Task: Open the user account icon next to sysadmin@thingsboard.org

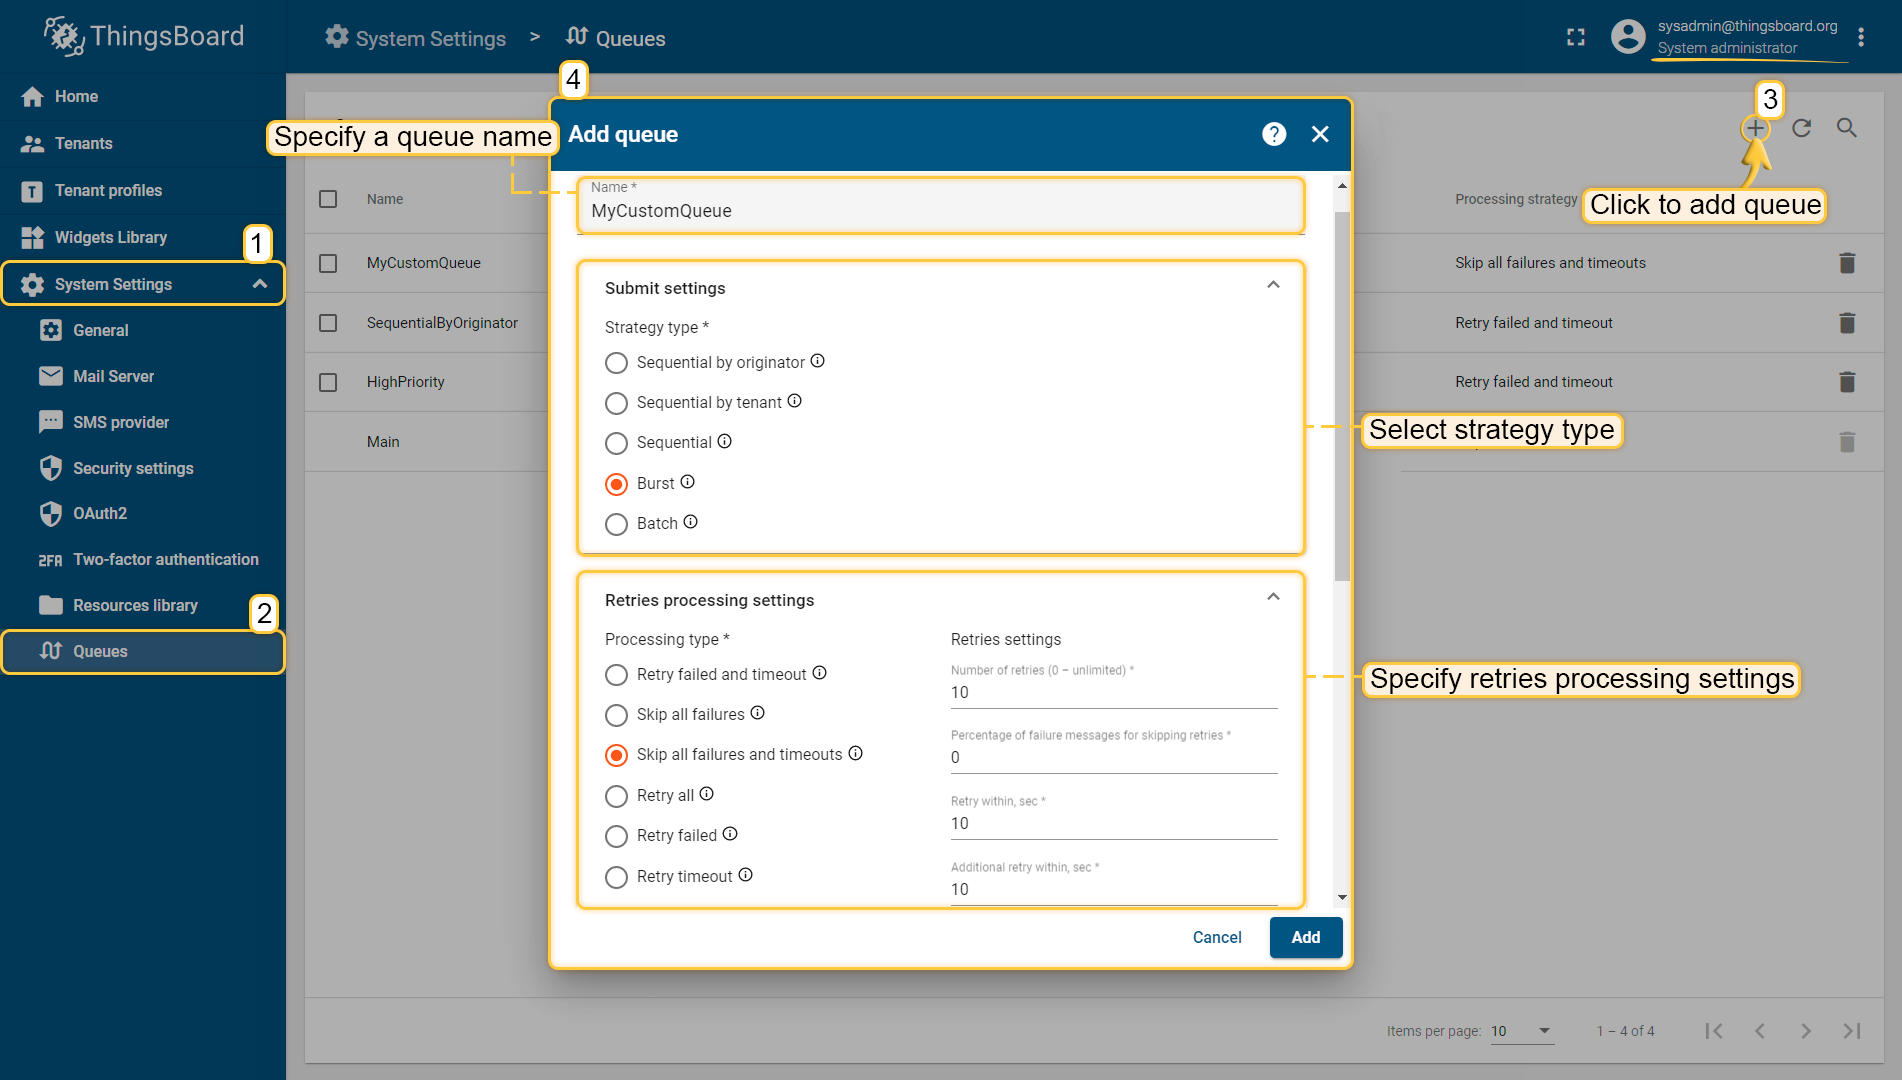Action: [1628, 37]
